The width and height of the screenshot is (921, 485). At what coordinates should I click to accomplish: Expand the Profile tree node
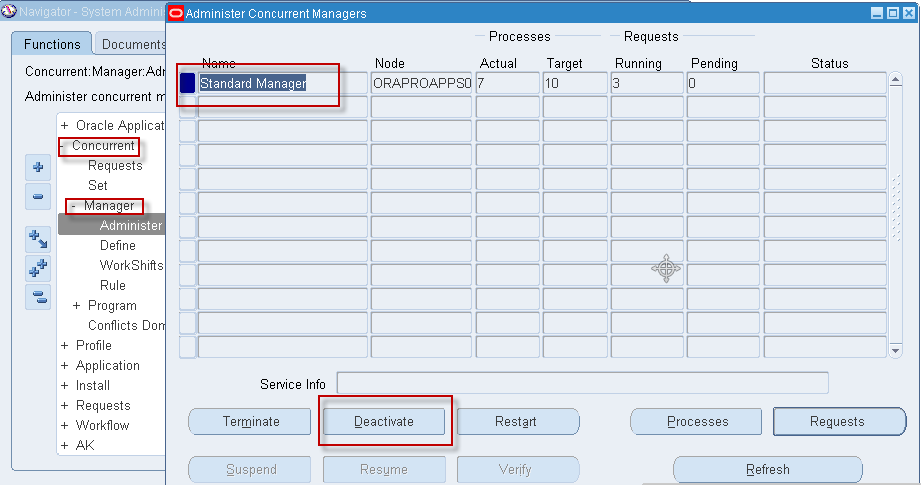tap(65, 346)
